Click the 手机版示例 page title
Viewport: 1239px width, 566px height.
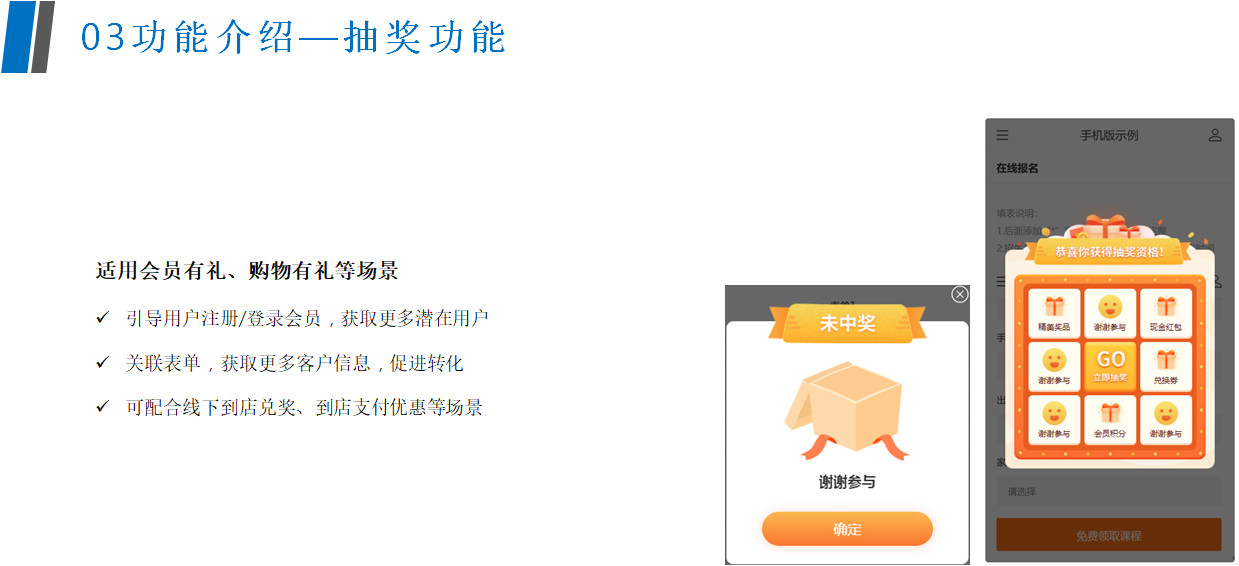click(x=1109, y=135)
